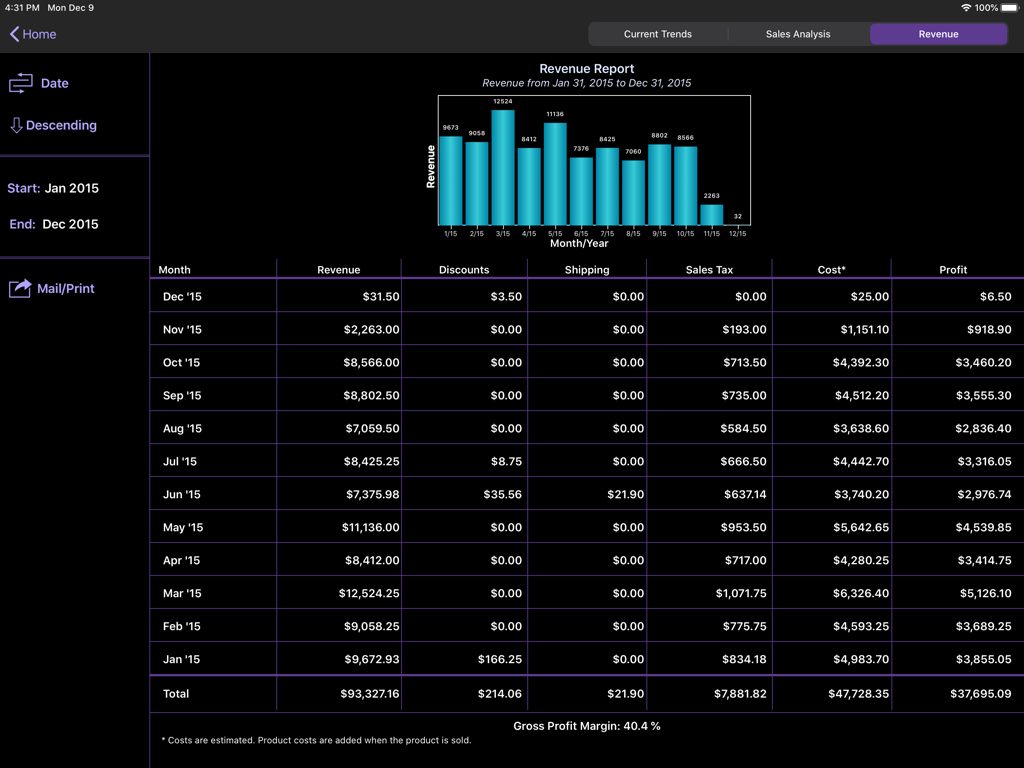Activate the Revenue view toggle
The image size is (1024, 768).
click(x=938, y=33)
